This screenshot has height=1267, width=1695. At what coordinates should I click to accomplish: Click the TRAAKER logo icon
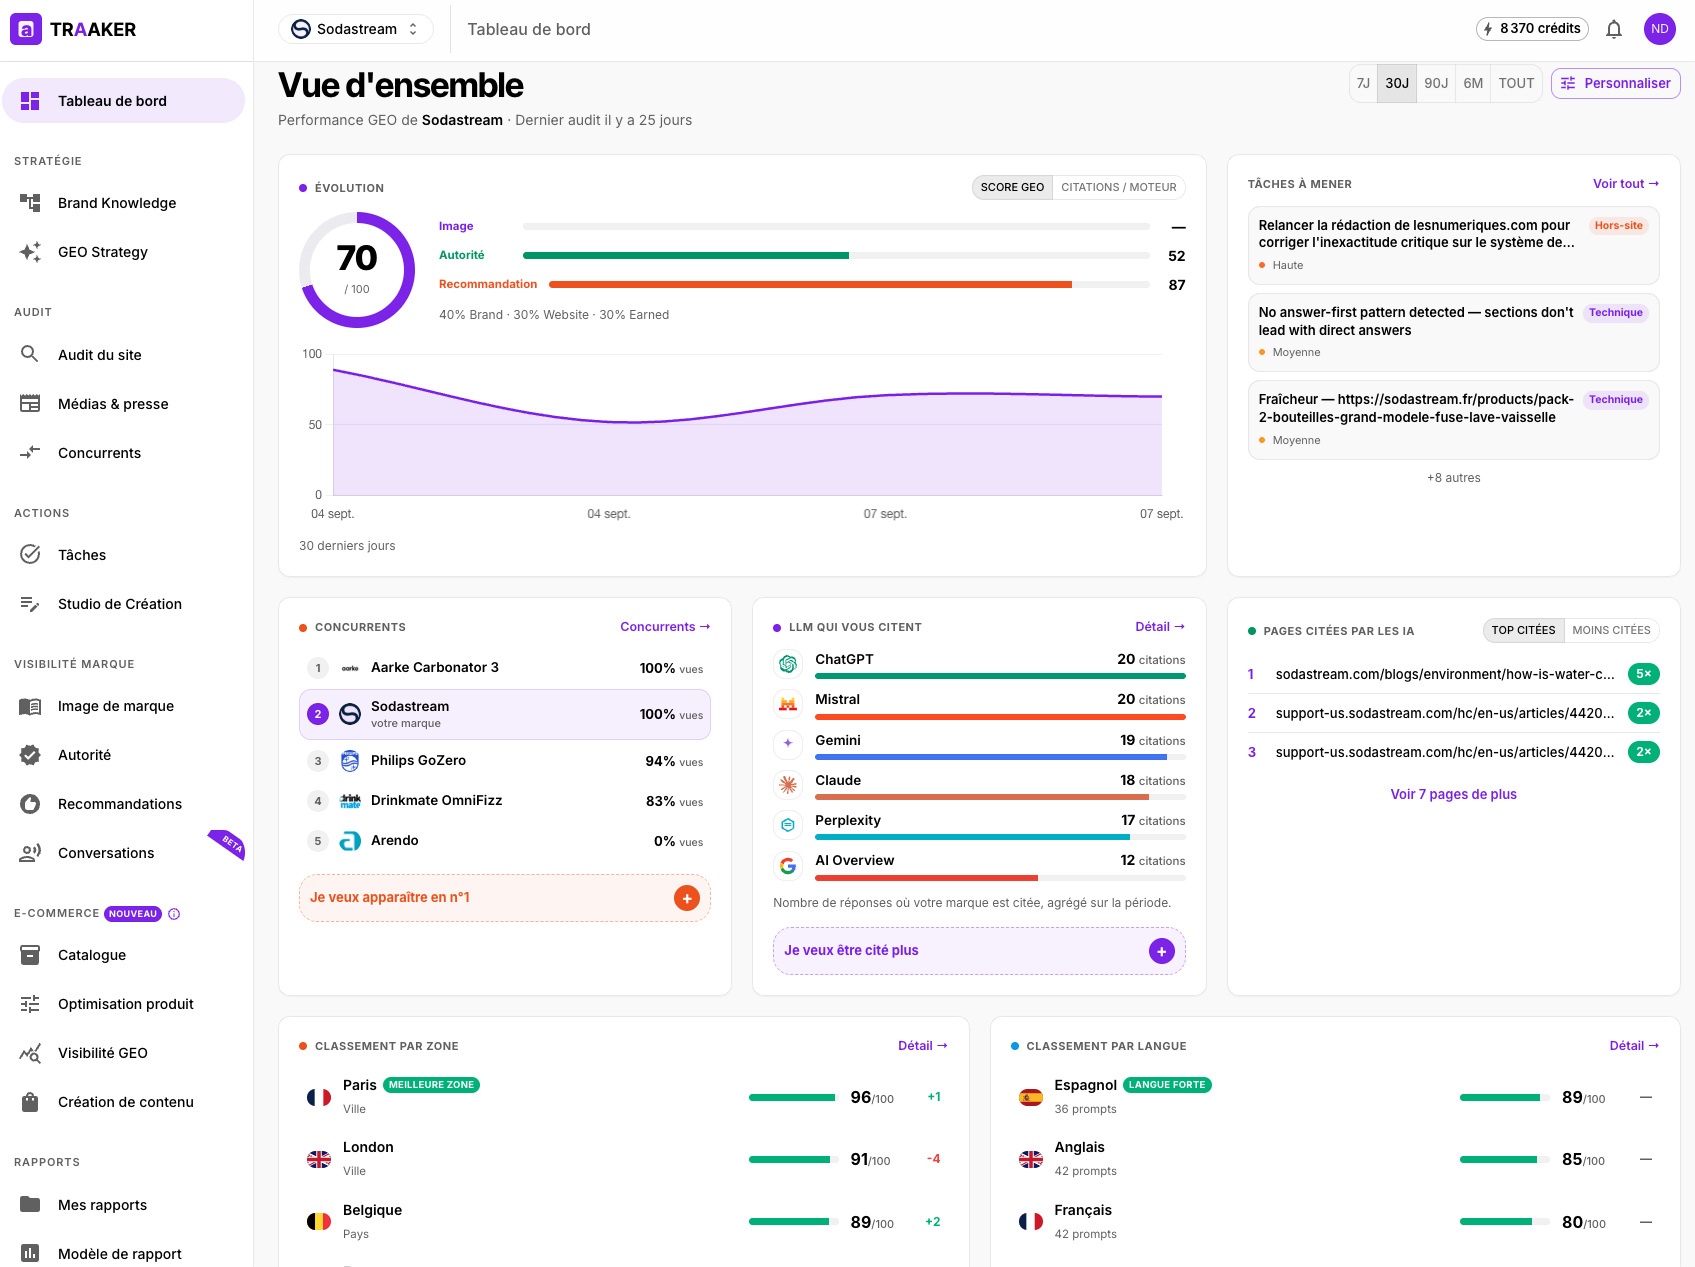click(26, 29)
